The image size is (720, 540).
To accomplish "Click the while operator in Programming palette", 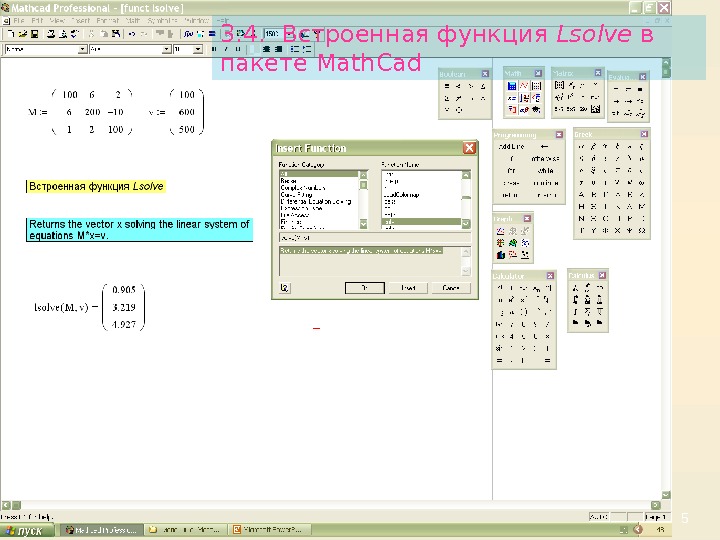I will 546,171.
